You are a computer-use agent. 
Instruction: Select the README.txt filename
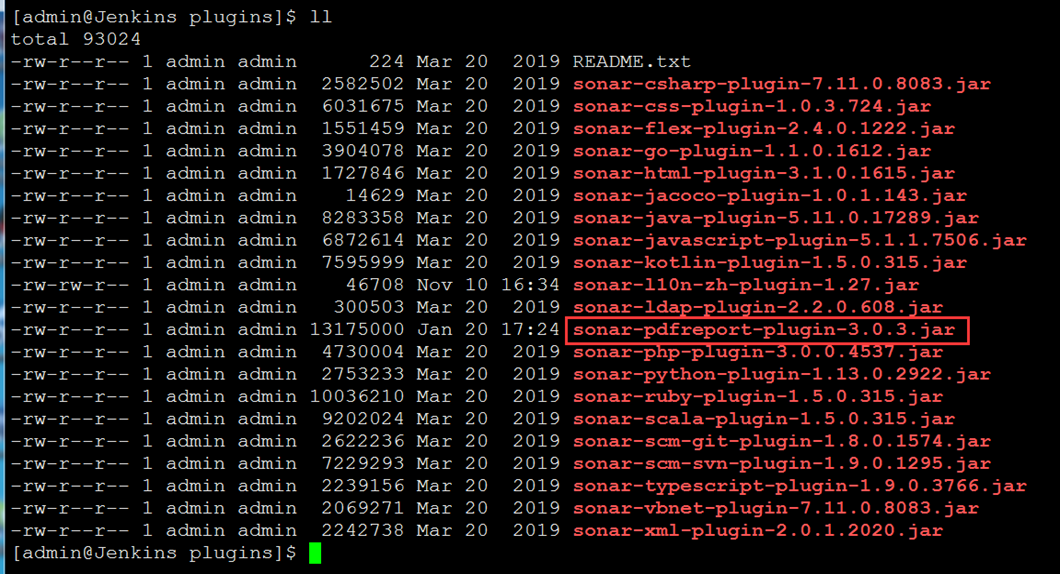pos(631,62)
